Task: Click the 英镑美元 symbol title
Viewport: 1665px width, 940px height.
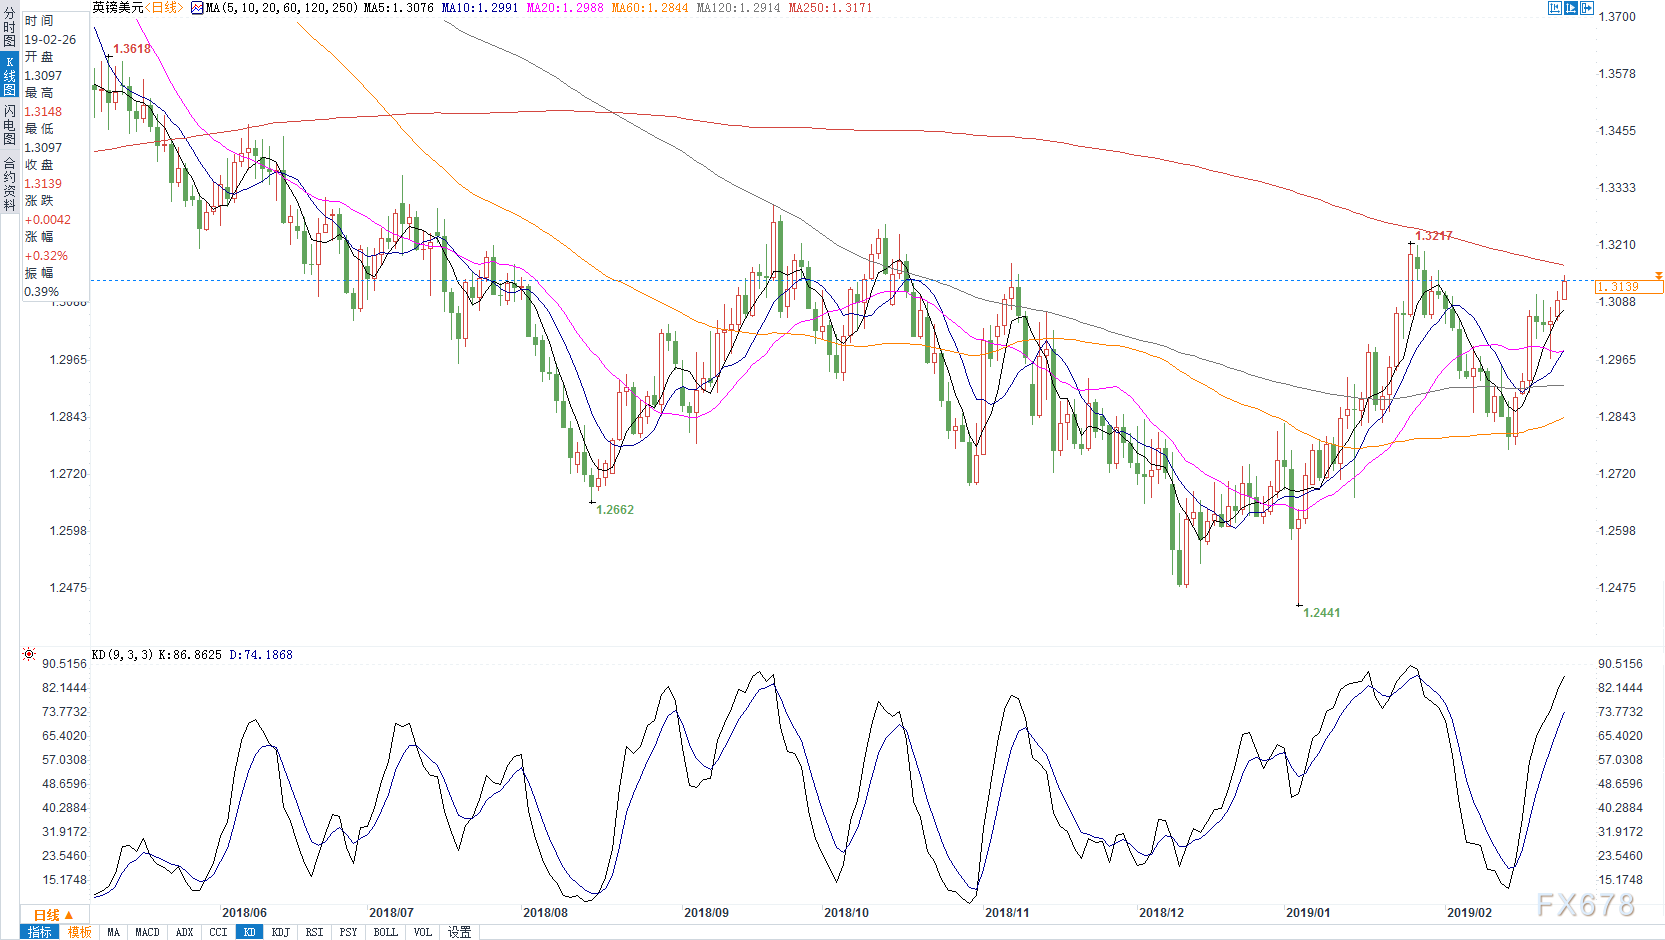Action: (118, 8)
